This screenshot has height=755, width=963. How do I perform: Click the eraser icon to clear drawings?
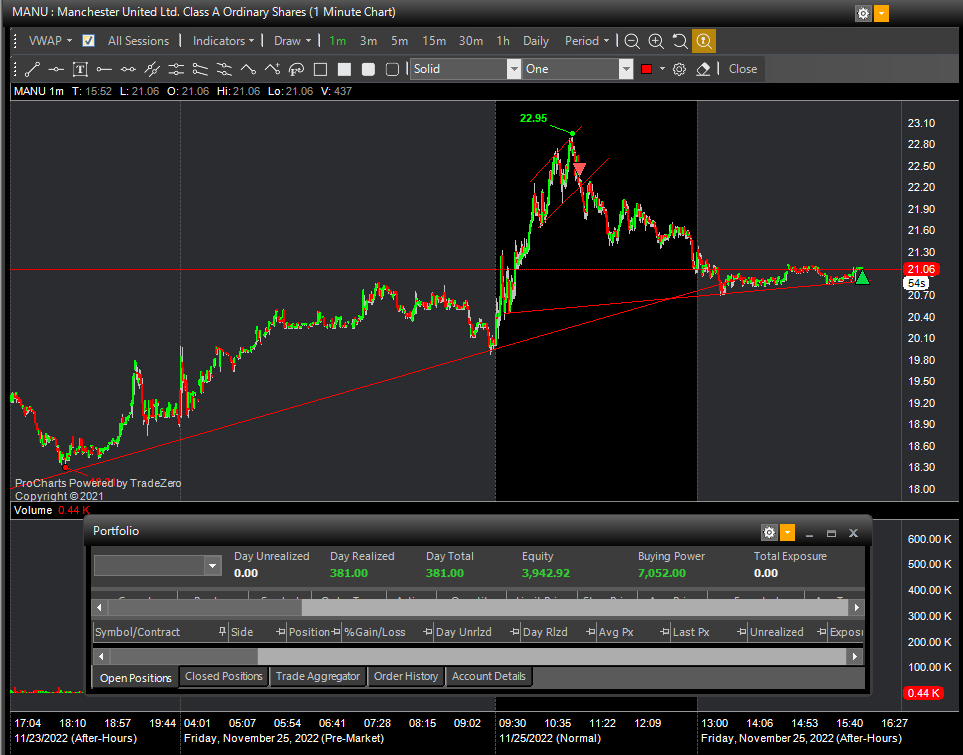click(703, 69)
